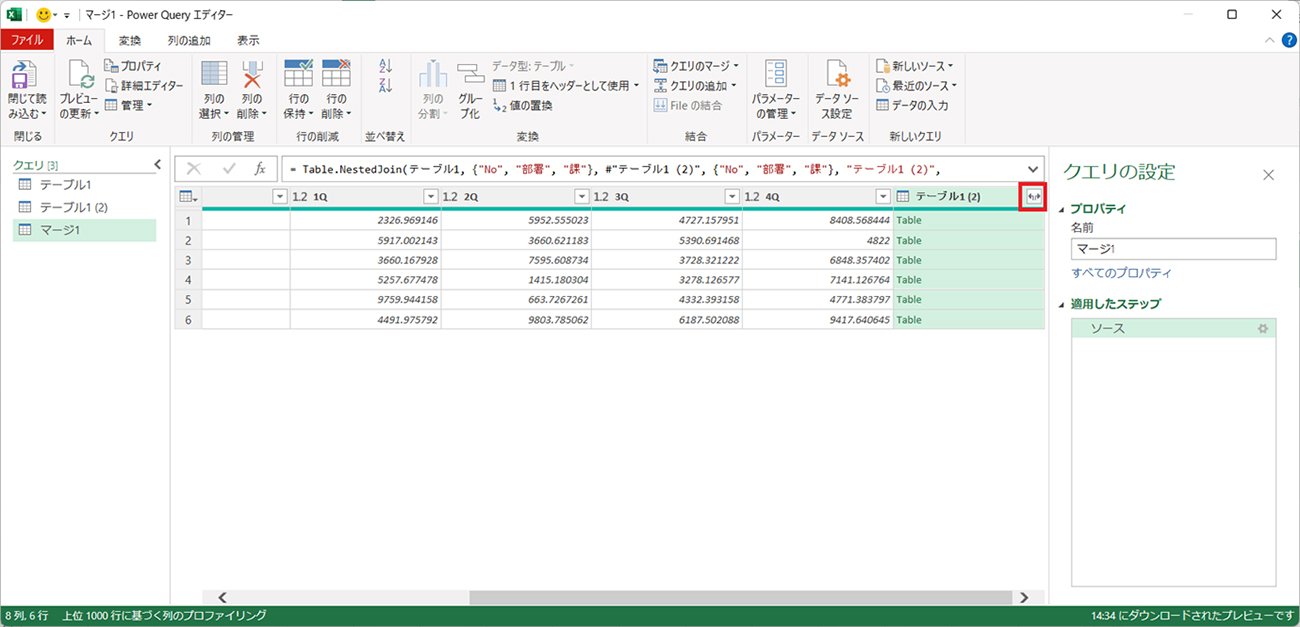Switch to the 変換 tab
Screen dimensions: 1300x627
click(130, 40)
